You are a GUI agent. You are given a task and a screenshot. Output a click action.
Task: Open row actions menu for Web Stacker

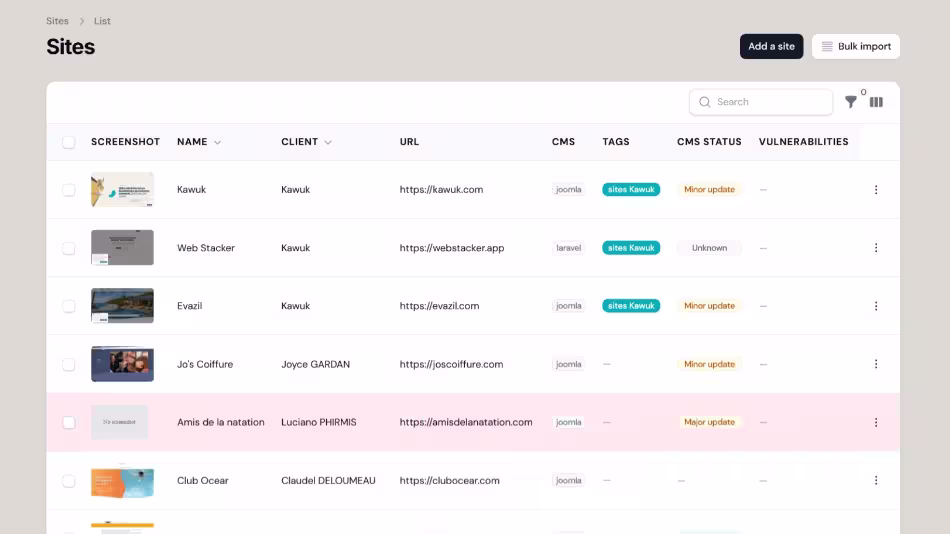[x=875, y=248]
